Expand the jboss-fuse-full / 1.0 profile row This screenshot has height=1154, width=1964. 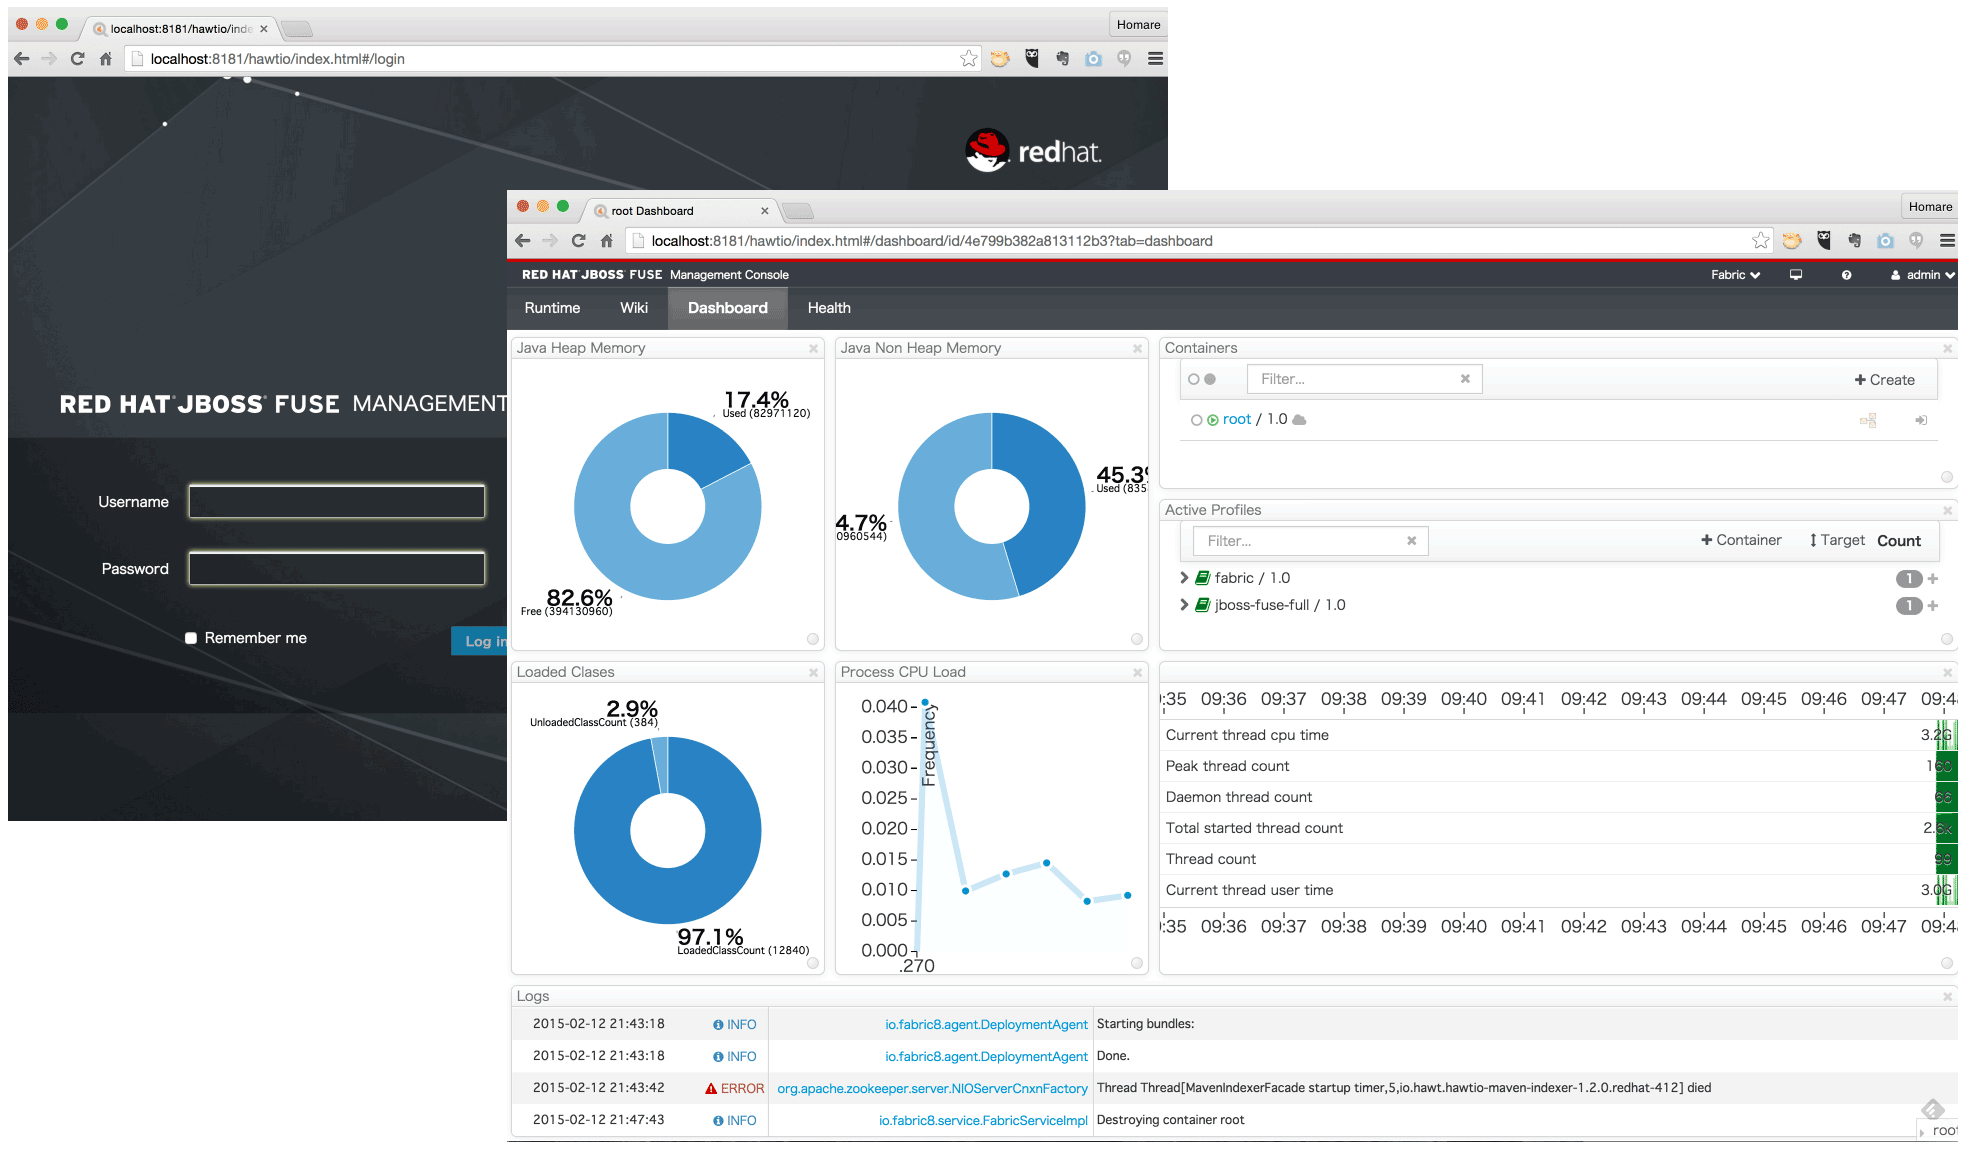tap(1184, 605)
